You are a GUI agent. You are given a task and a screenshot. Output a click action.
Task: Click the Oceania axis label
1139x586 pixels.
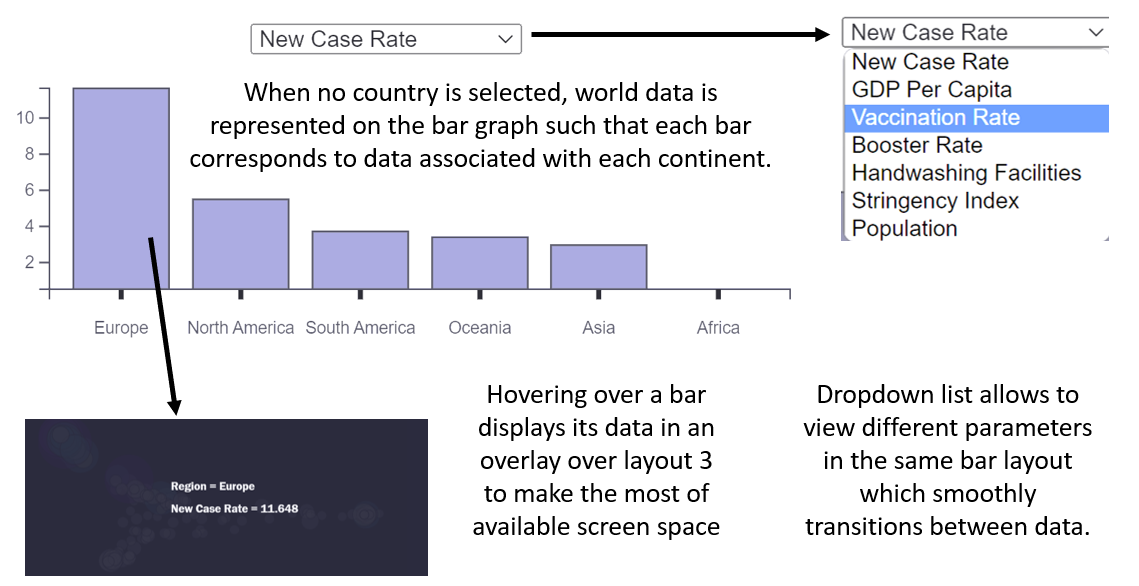[x=479, y=327]
